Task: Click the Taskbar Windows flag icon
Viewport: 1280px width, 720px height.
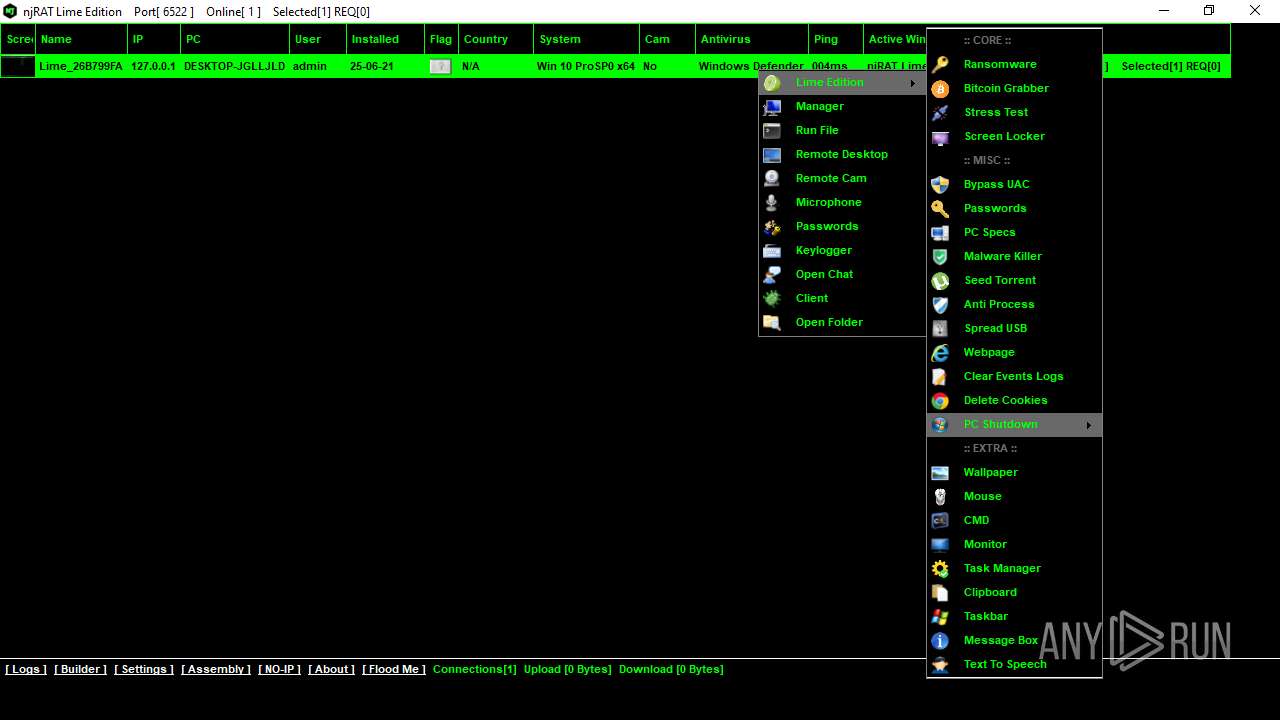Action: point(940,616)
